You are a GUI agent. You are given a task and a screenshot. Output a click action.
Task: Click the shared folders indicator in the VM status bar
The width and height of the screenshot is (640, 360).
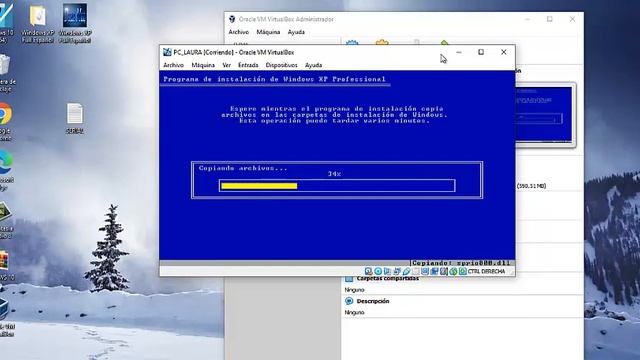(x=416, y=271)
